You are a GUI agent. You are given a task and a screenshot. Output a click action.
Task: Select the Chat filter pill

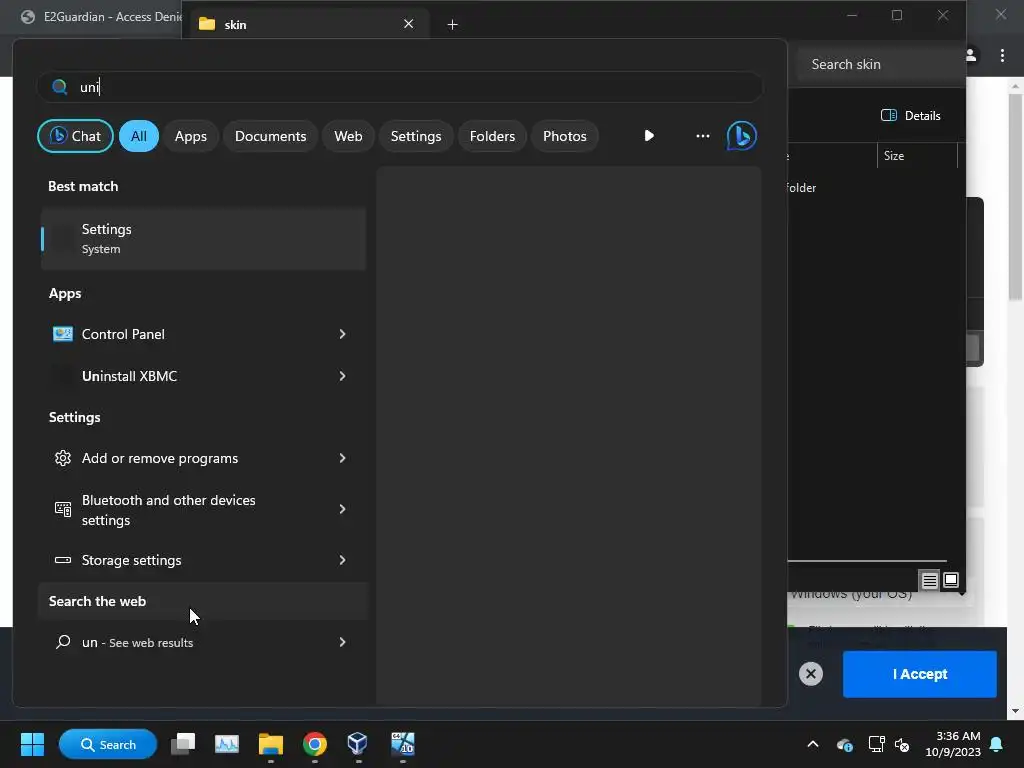pyautogui.click(x=75, y=136)
